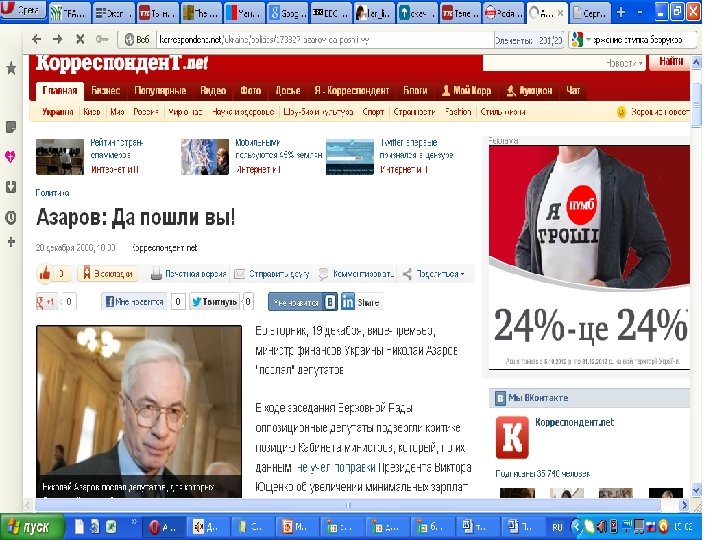Open 'Я - Корреспондент' menu section

(x=352, y=90)
